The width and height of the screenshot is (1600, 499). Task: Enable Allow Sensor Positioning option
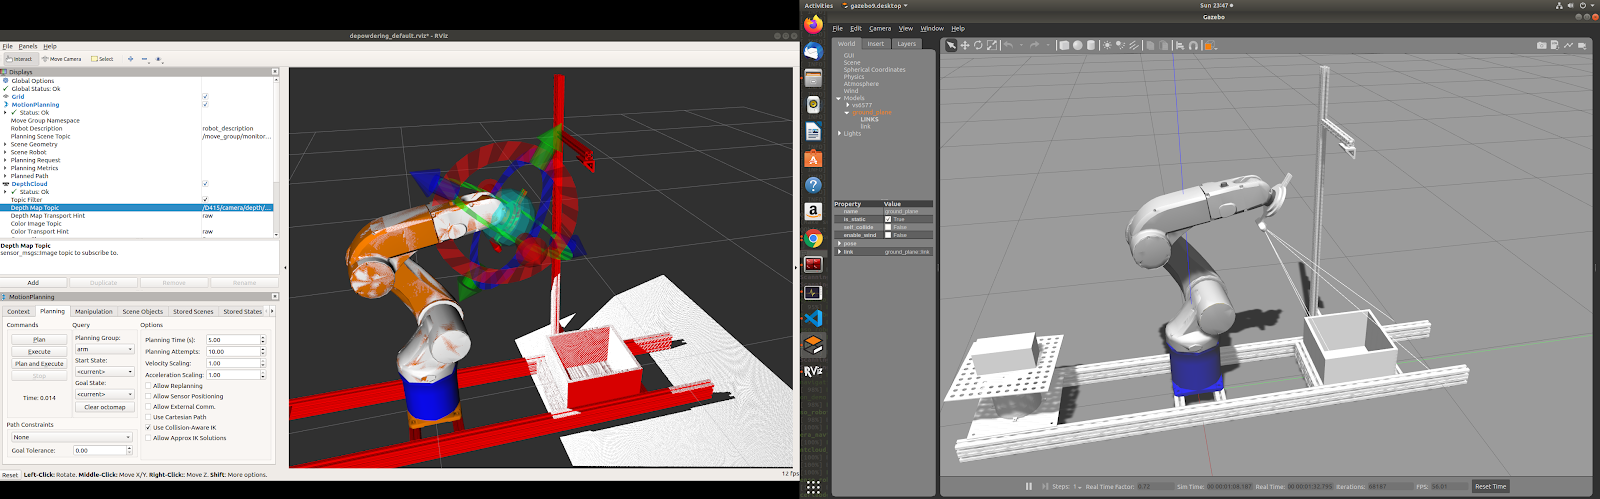click(x=149, y=396)
